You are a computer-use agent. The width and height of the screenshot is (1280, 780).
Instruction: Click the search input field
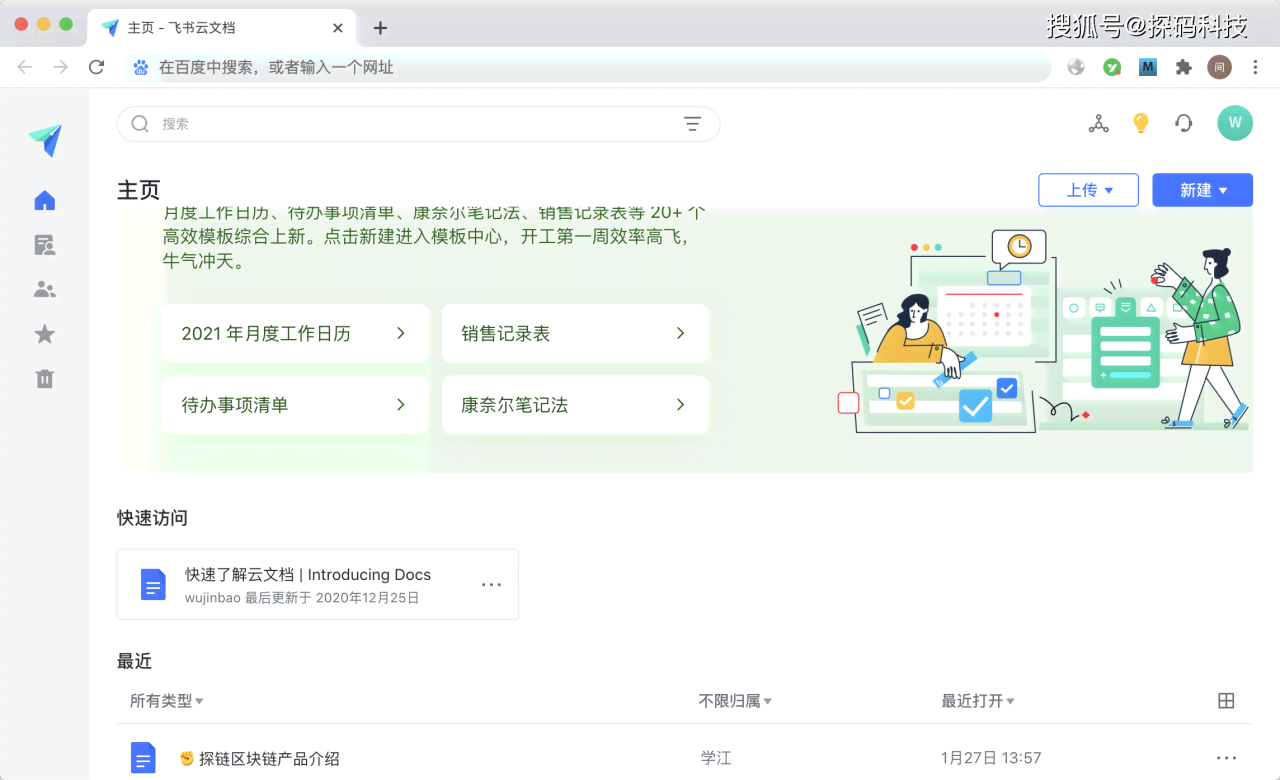tap(400, 123)
